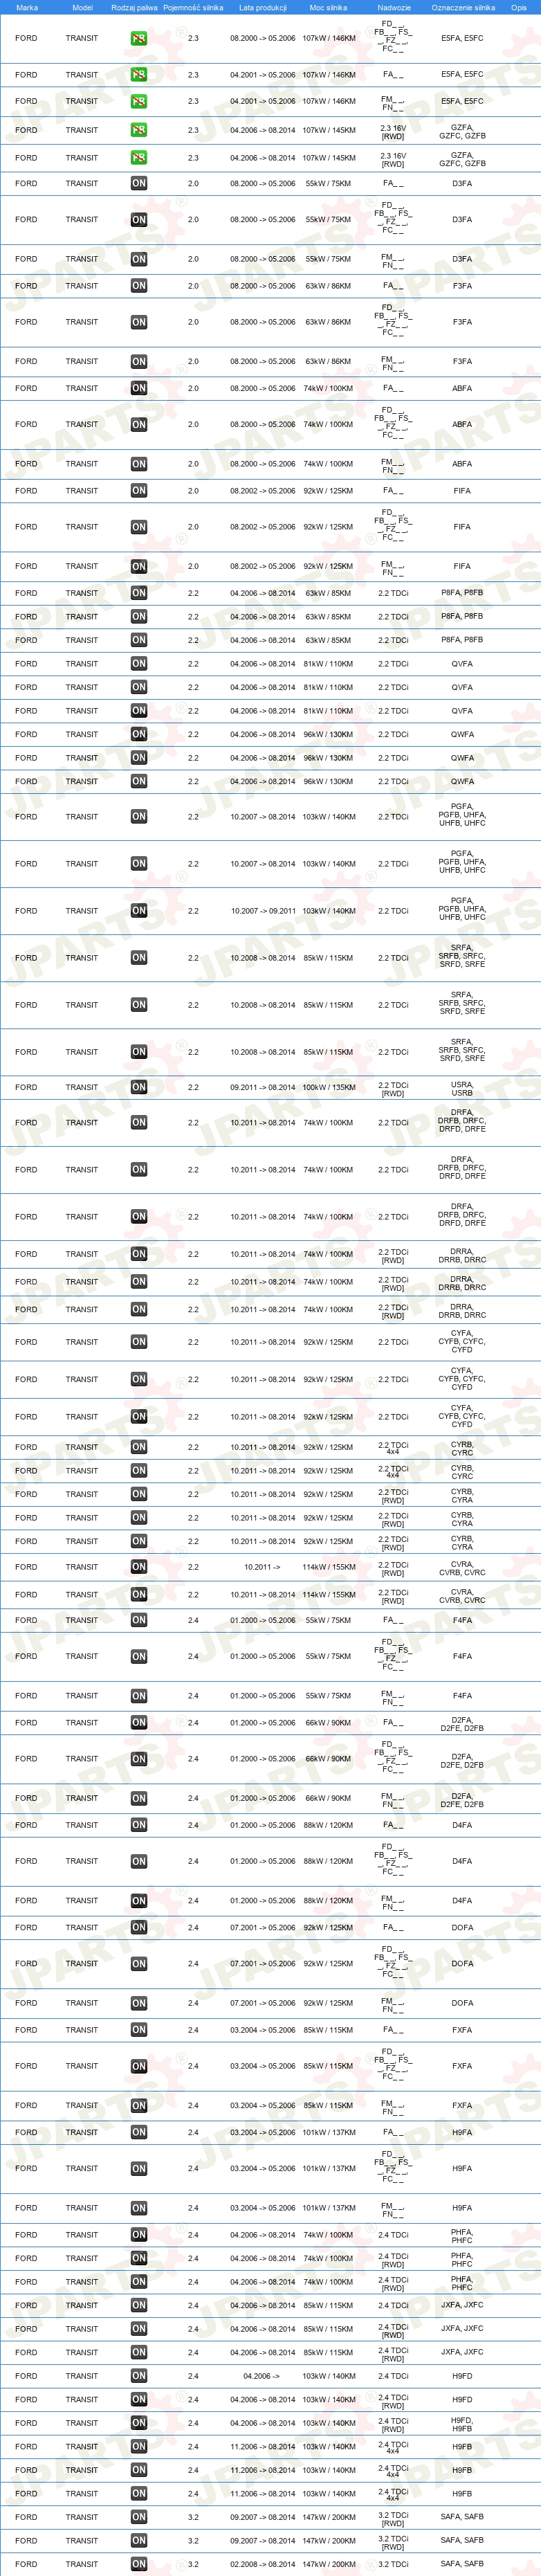541x2576 pixels.
Task: Click engine code F3FA in FD__ row
Action: tap(462, 322)
